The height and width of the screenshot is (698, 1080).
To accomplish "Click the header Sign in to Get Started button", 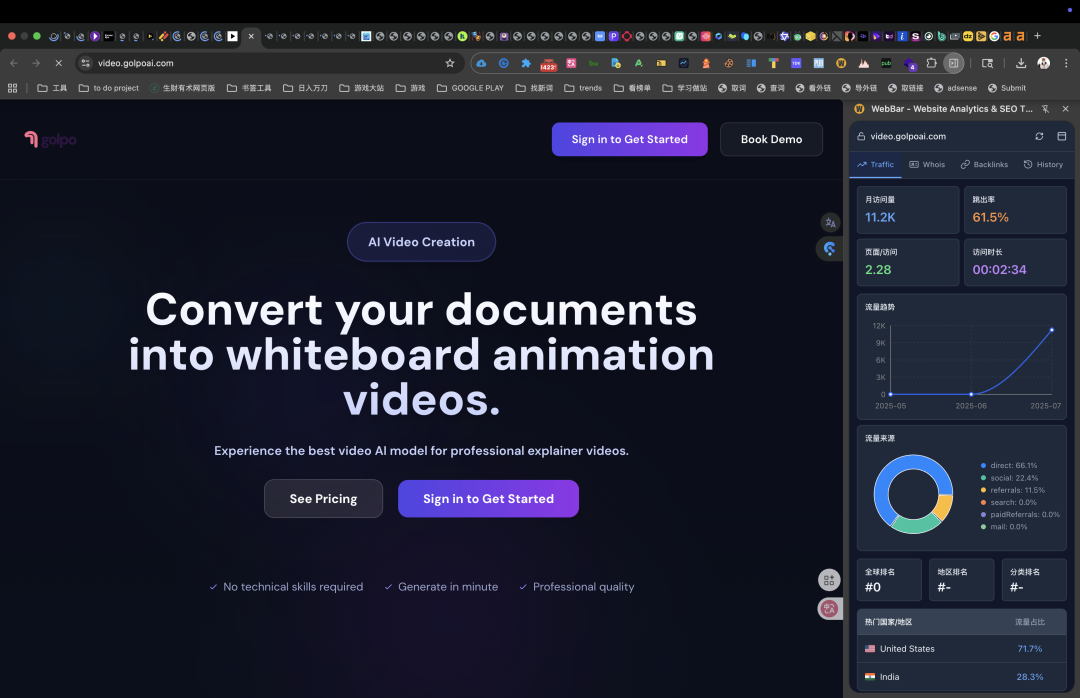I will click(x=630, y=139).
